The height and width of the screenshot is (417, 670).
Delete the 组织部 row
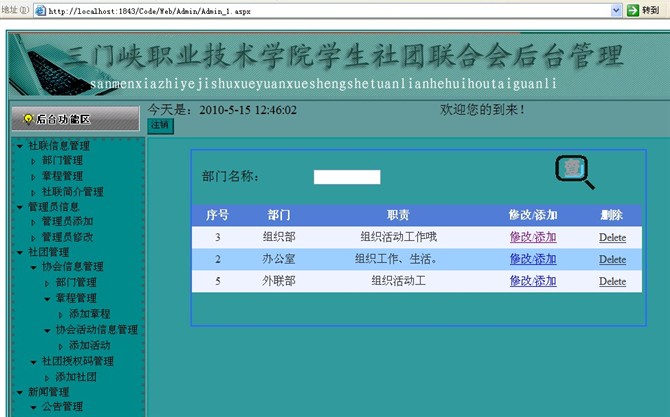[x=612, y=237]
